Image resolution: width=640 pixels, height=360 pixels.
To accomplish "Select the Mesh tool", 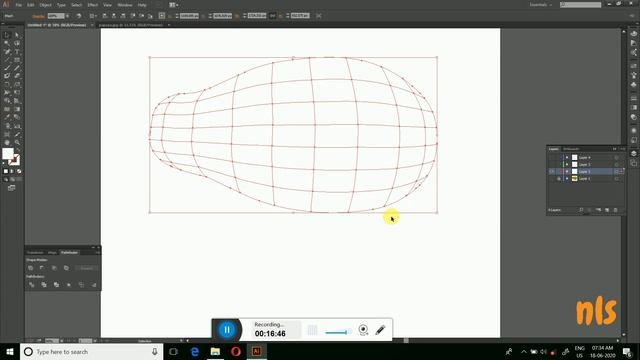I will [7, 109].
